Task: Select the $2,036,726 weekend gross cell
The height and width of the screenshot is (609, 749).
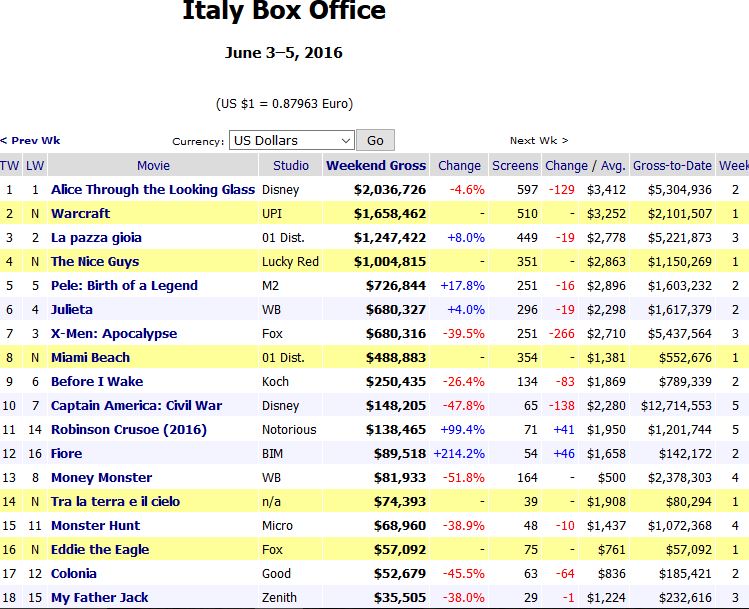Action: [390, 190]
